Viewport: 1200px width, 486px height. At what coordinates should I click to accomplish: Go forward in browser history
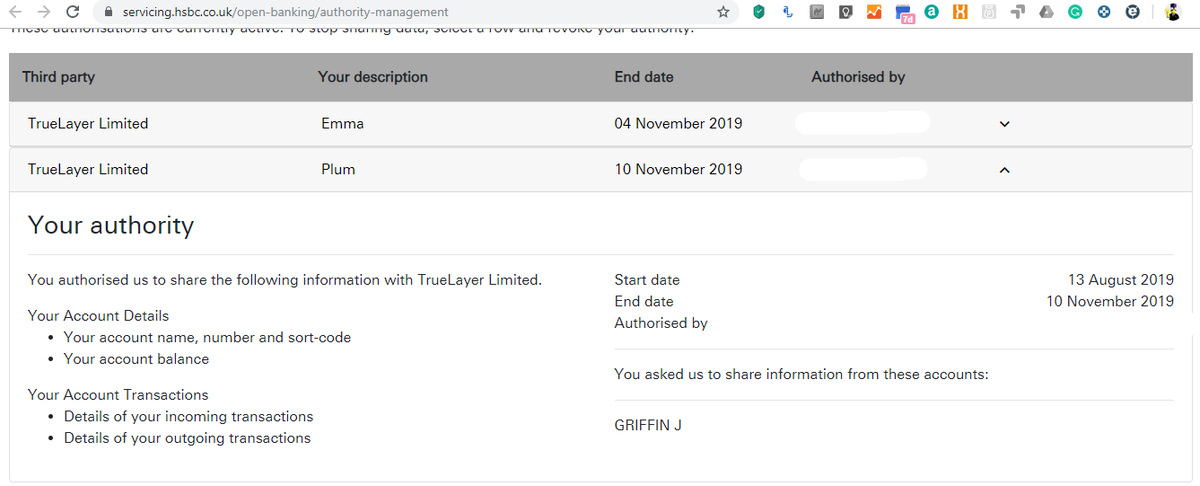pyautogui.click(x=42, y=12)
